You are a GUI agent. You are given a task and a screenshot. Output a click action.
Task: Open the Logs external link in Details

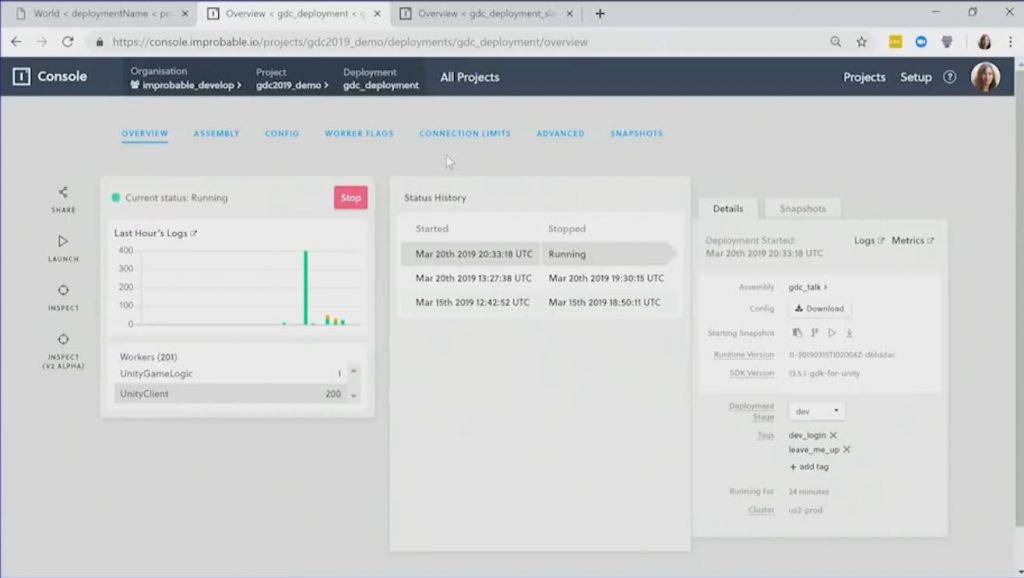(x=869, y=240)
